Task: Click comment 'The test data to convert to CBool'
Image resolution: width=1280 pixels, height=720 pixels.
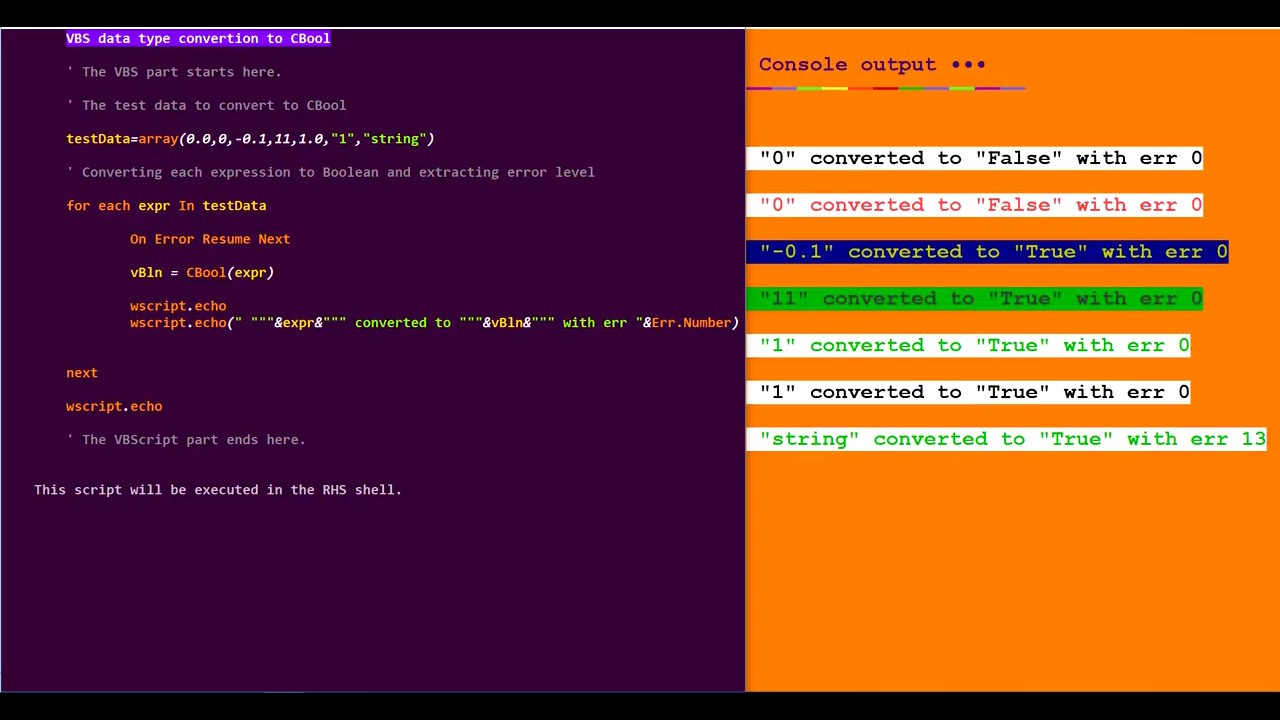Action: pos(206,105)
